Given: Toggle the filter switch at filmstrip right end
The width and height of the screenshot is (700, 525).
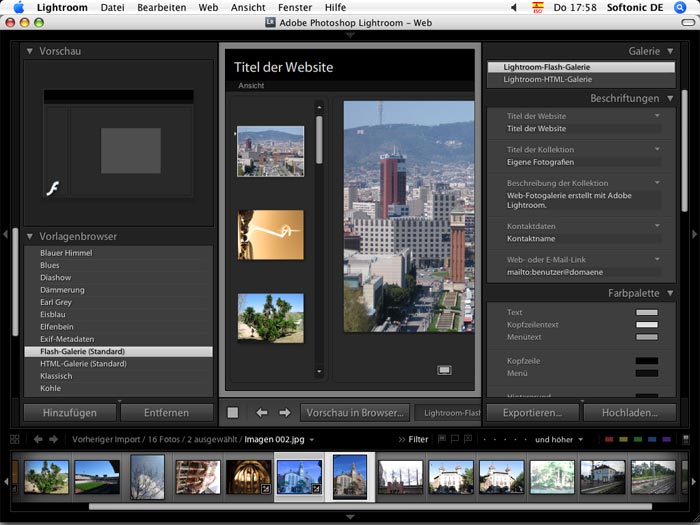Looking at the screenshot, I should click(x=686, y=439).
